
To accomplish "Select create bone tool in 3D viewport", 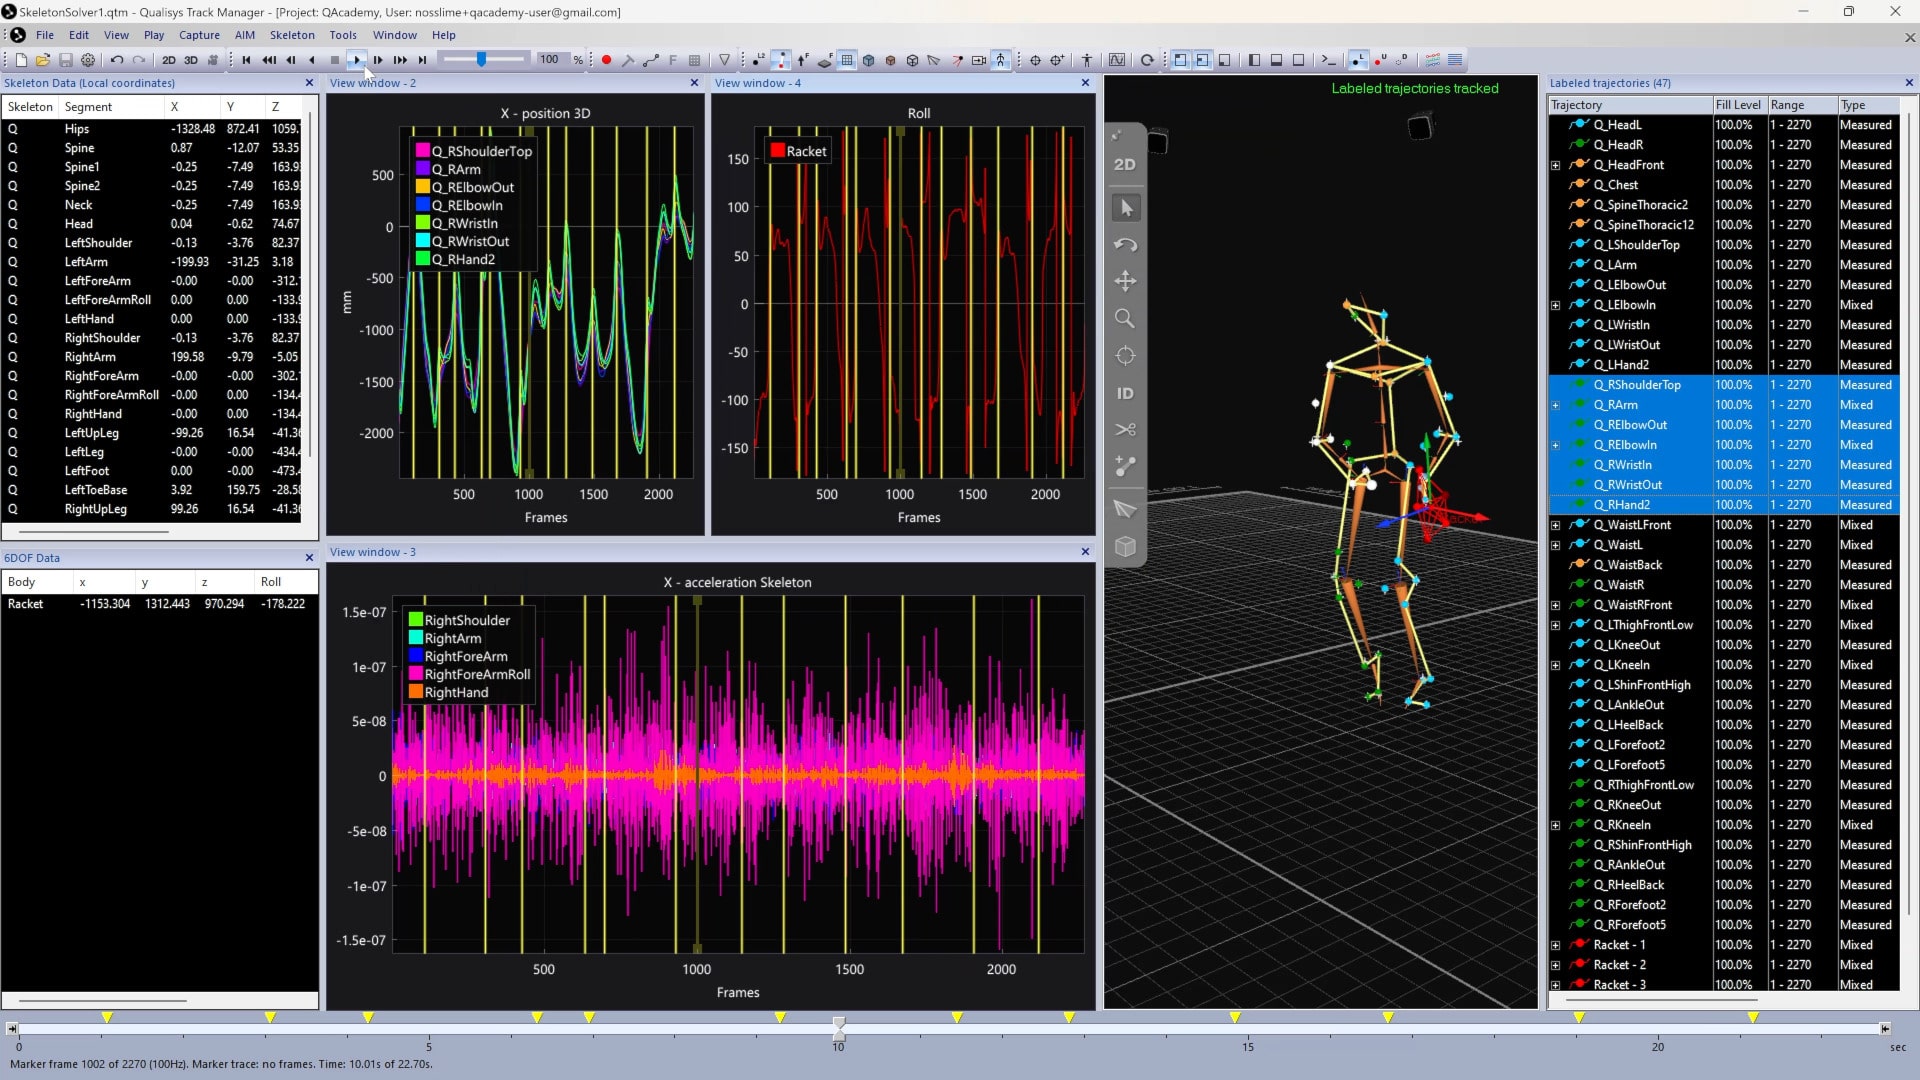I will (1126, 467).
